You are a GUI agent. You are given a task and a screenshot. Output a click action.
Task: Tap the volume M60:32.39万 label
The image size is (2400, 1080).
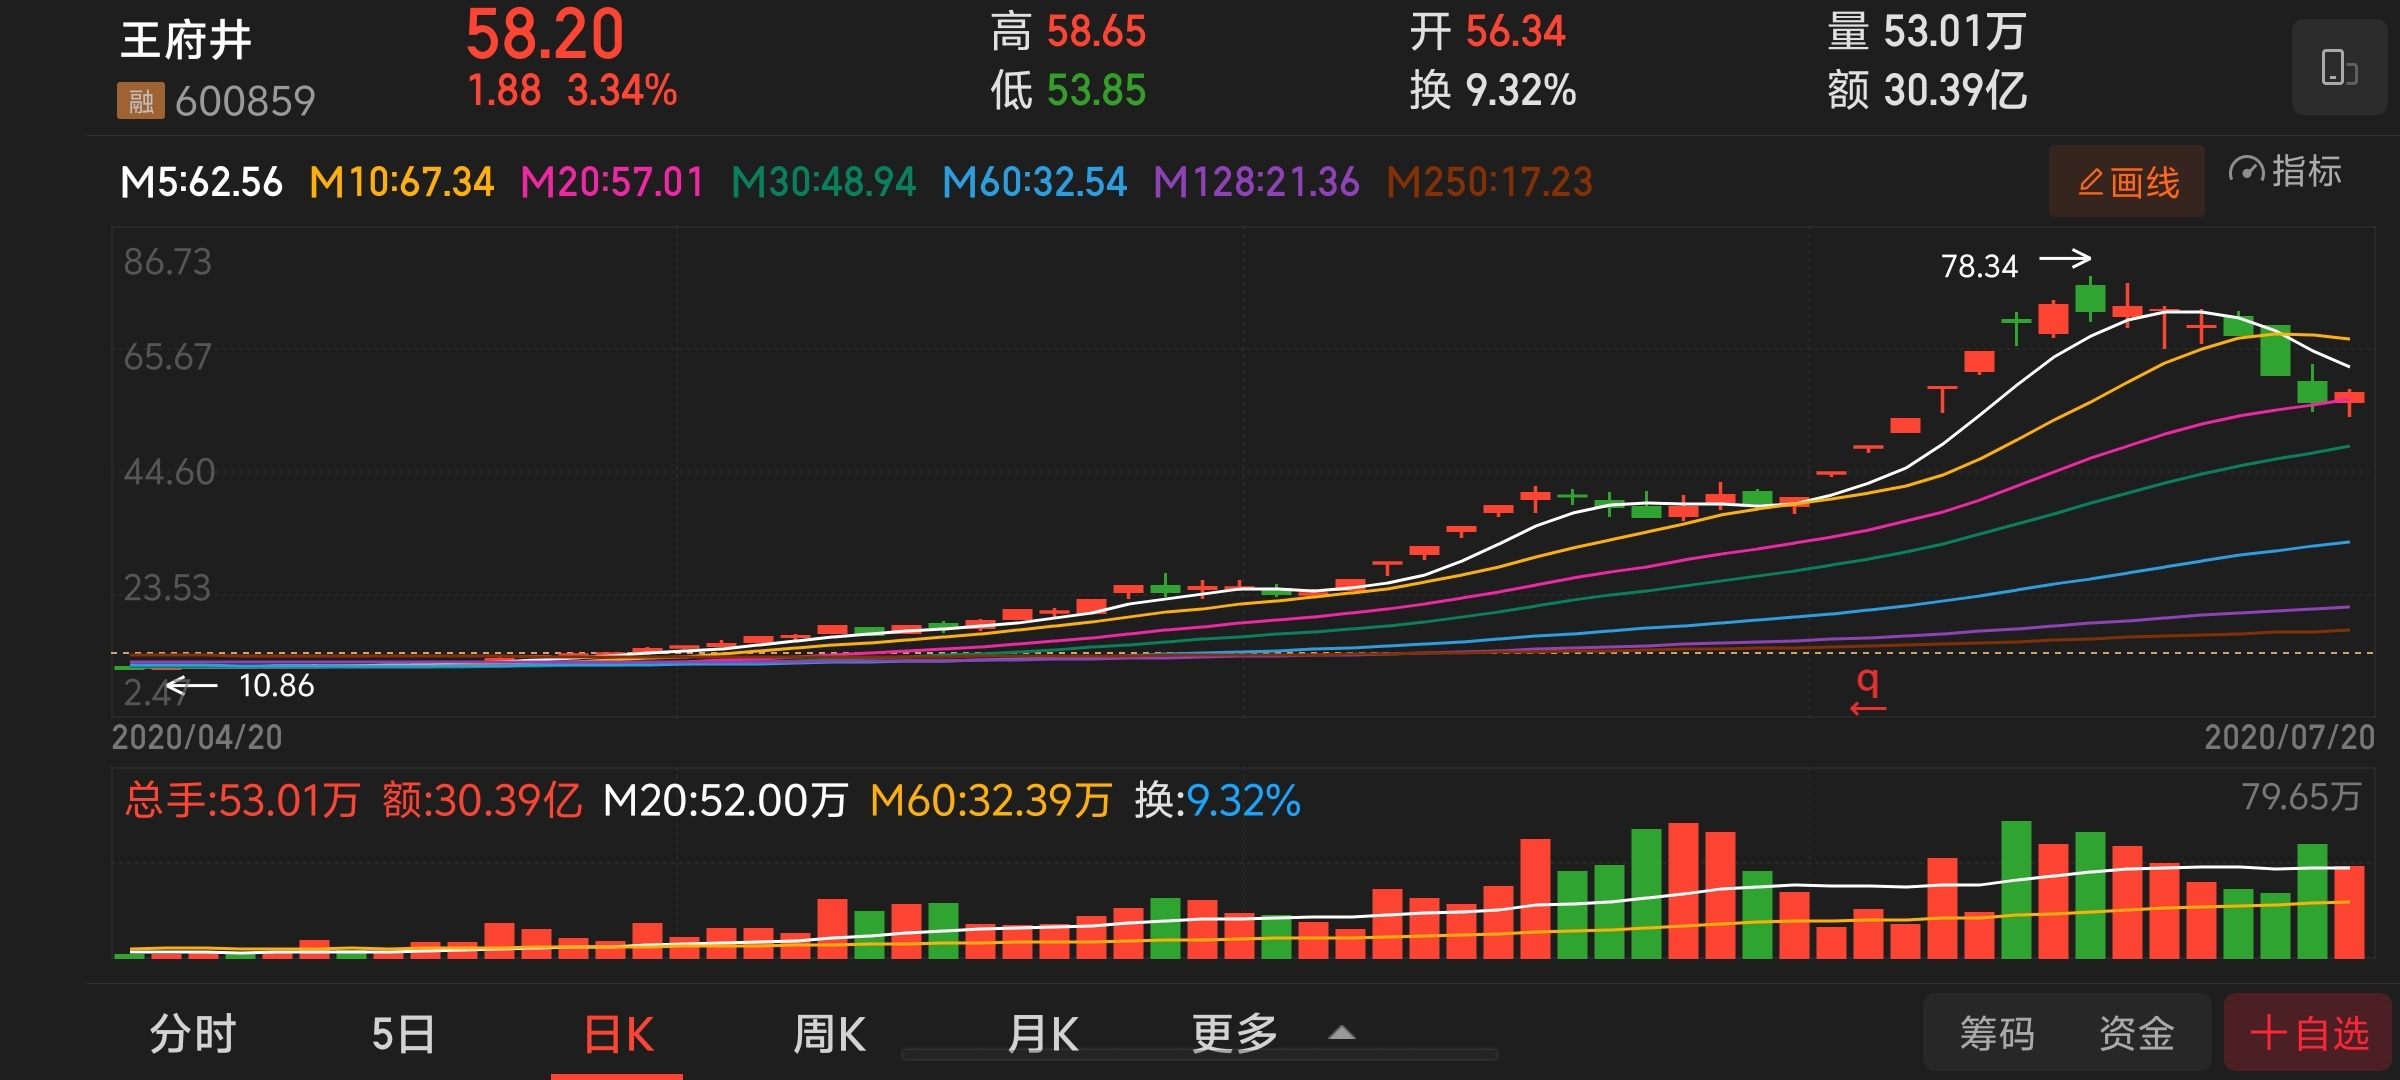[991, 800]
